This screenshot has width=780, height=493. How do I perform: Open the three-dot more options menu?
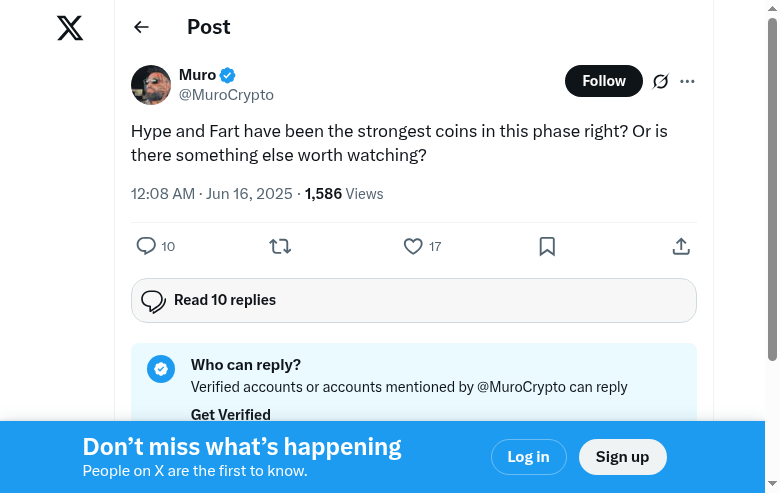tap(687, 81)
